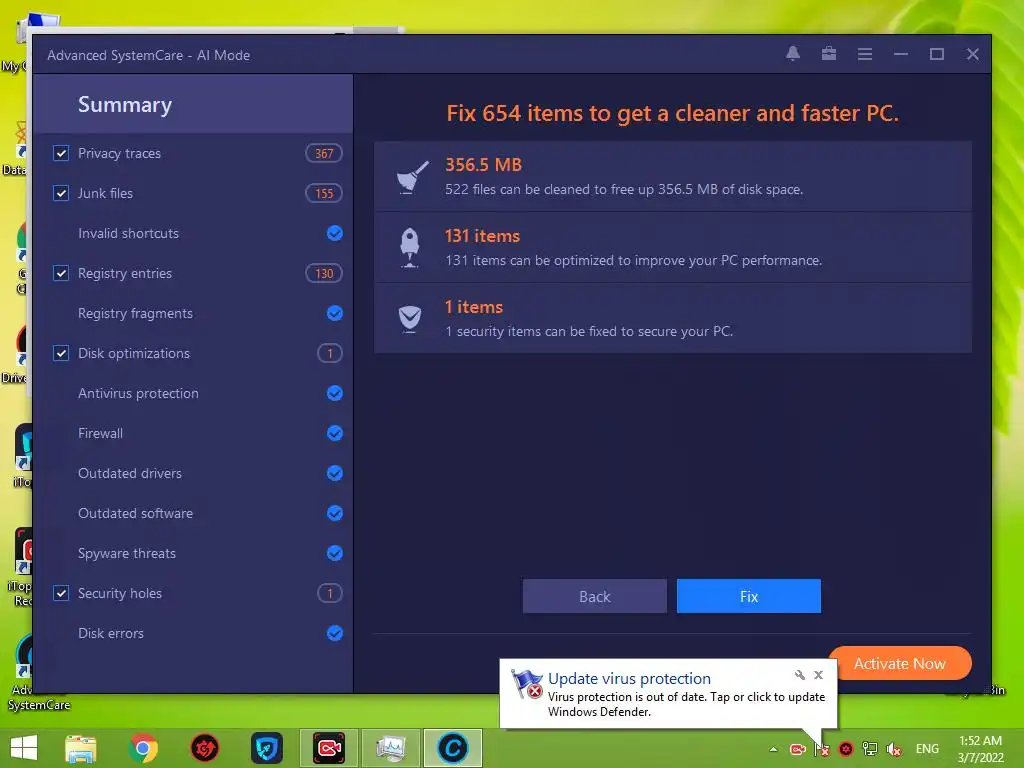1024x768 pixels.
Task: Click Action Center flag tray icon
Action: [x=822, y=749]
